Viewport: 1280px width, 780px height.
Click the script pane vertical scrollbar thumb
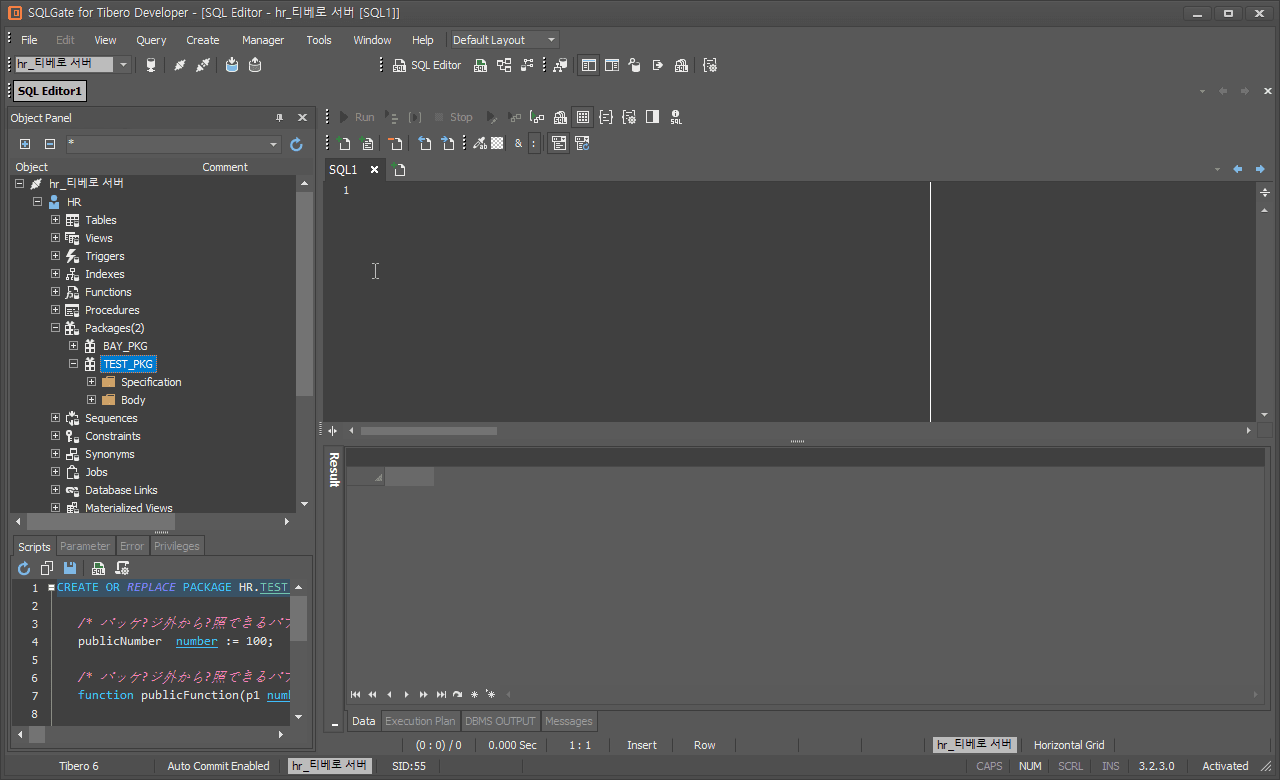[x=299, y=618]
